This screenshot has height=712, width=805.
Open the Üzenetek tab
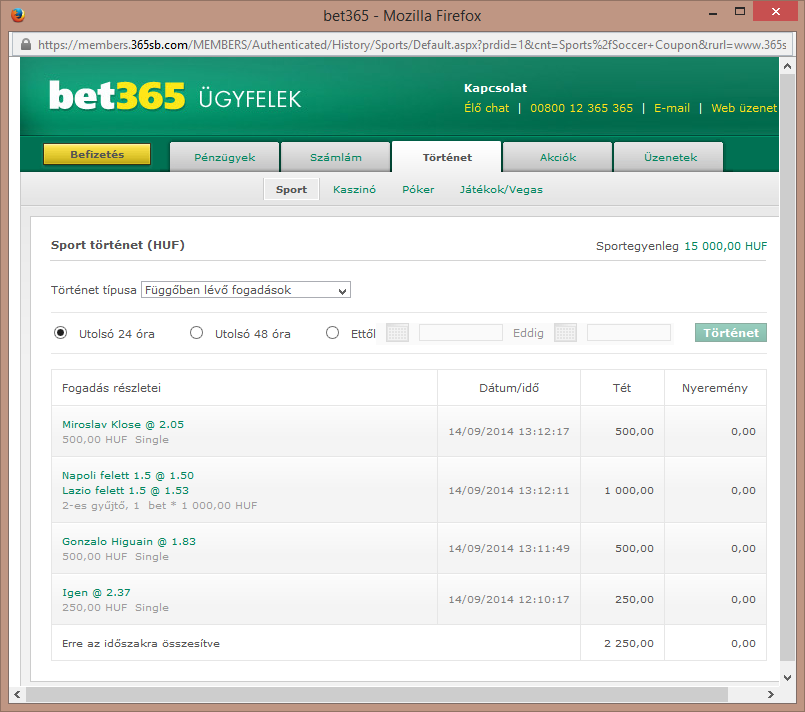pyautogui.click(x=669, y=158)
